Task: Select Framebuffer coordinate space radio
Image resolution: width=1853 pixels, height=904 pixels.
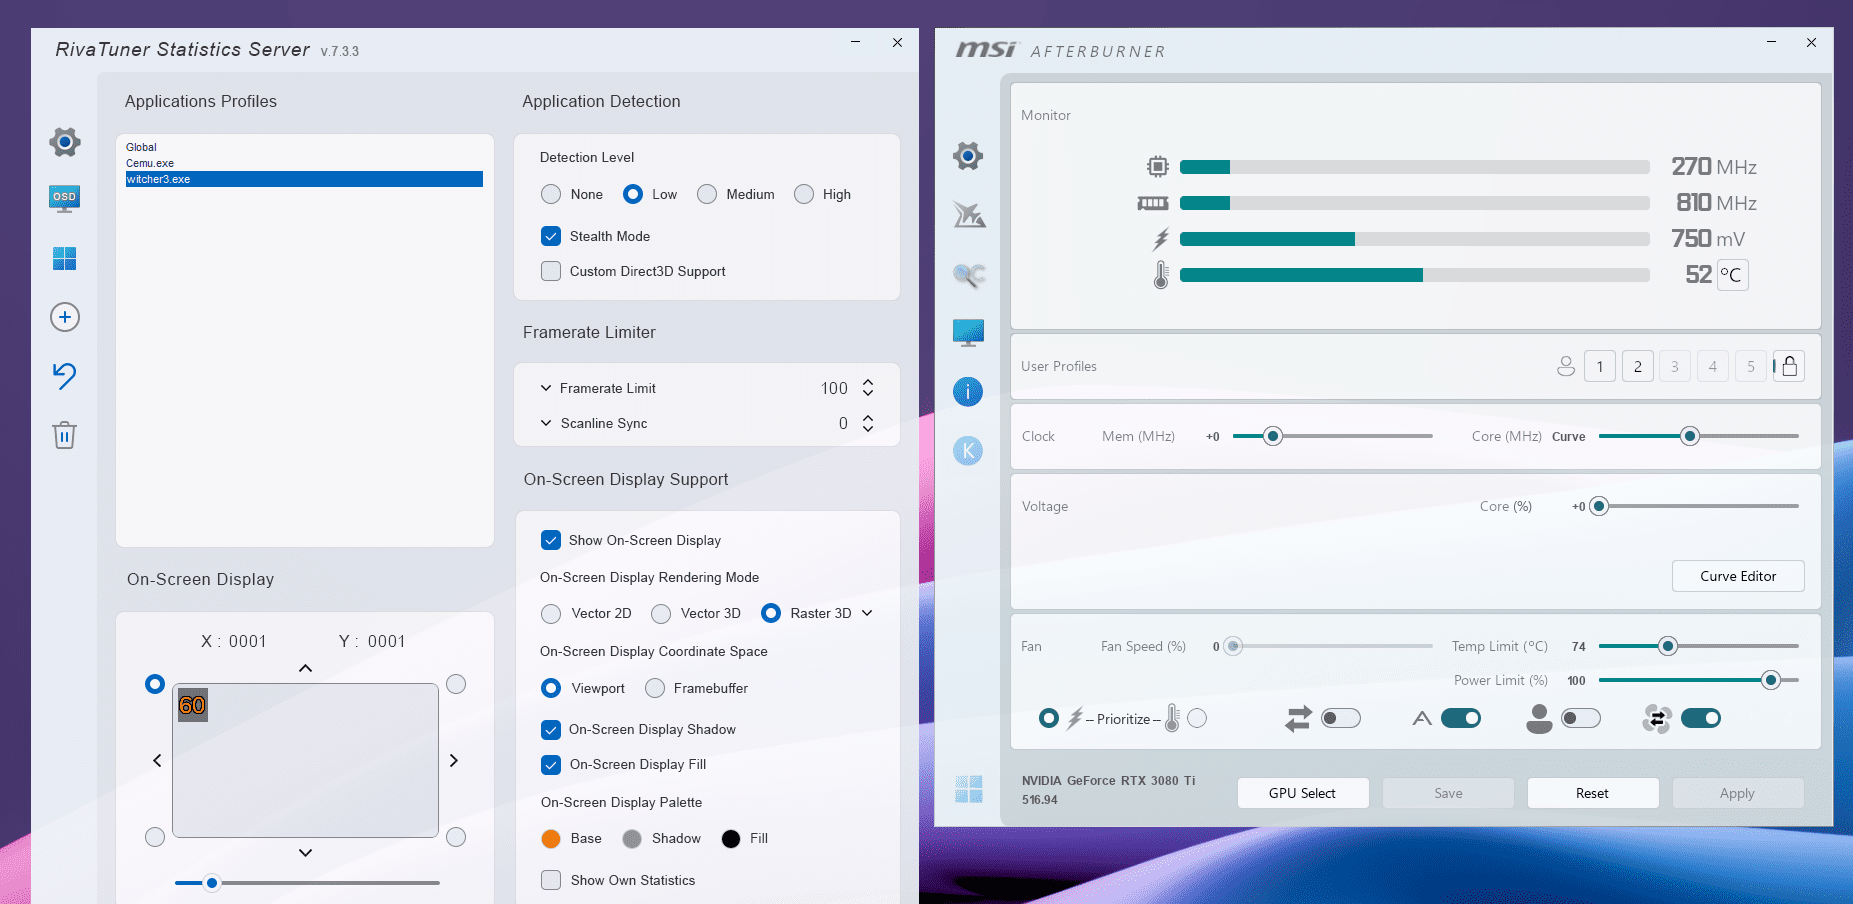Action: click(x=655, y=688)
